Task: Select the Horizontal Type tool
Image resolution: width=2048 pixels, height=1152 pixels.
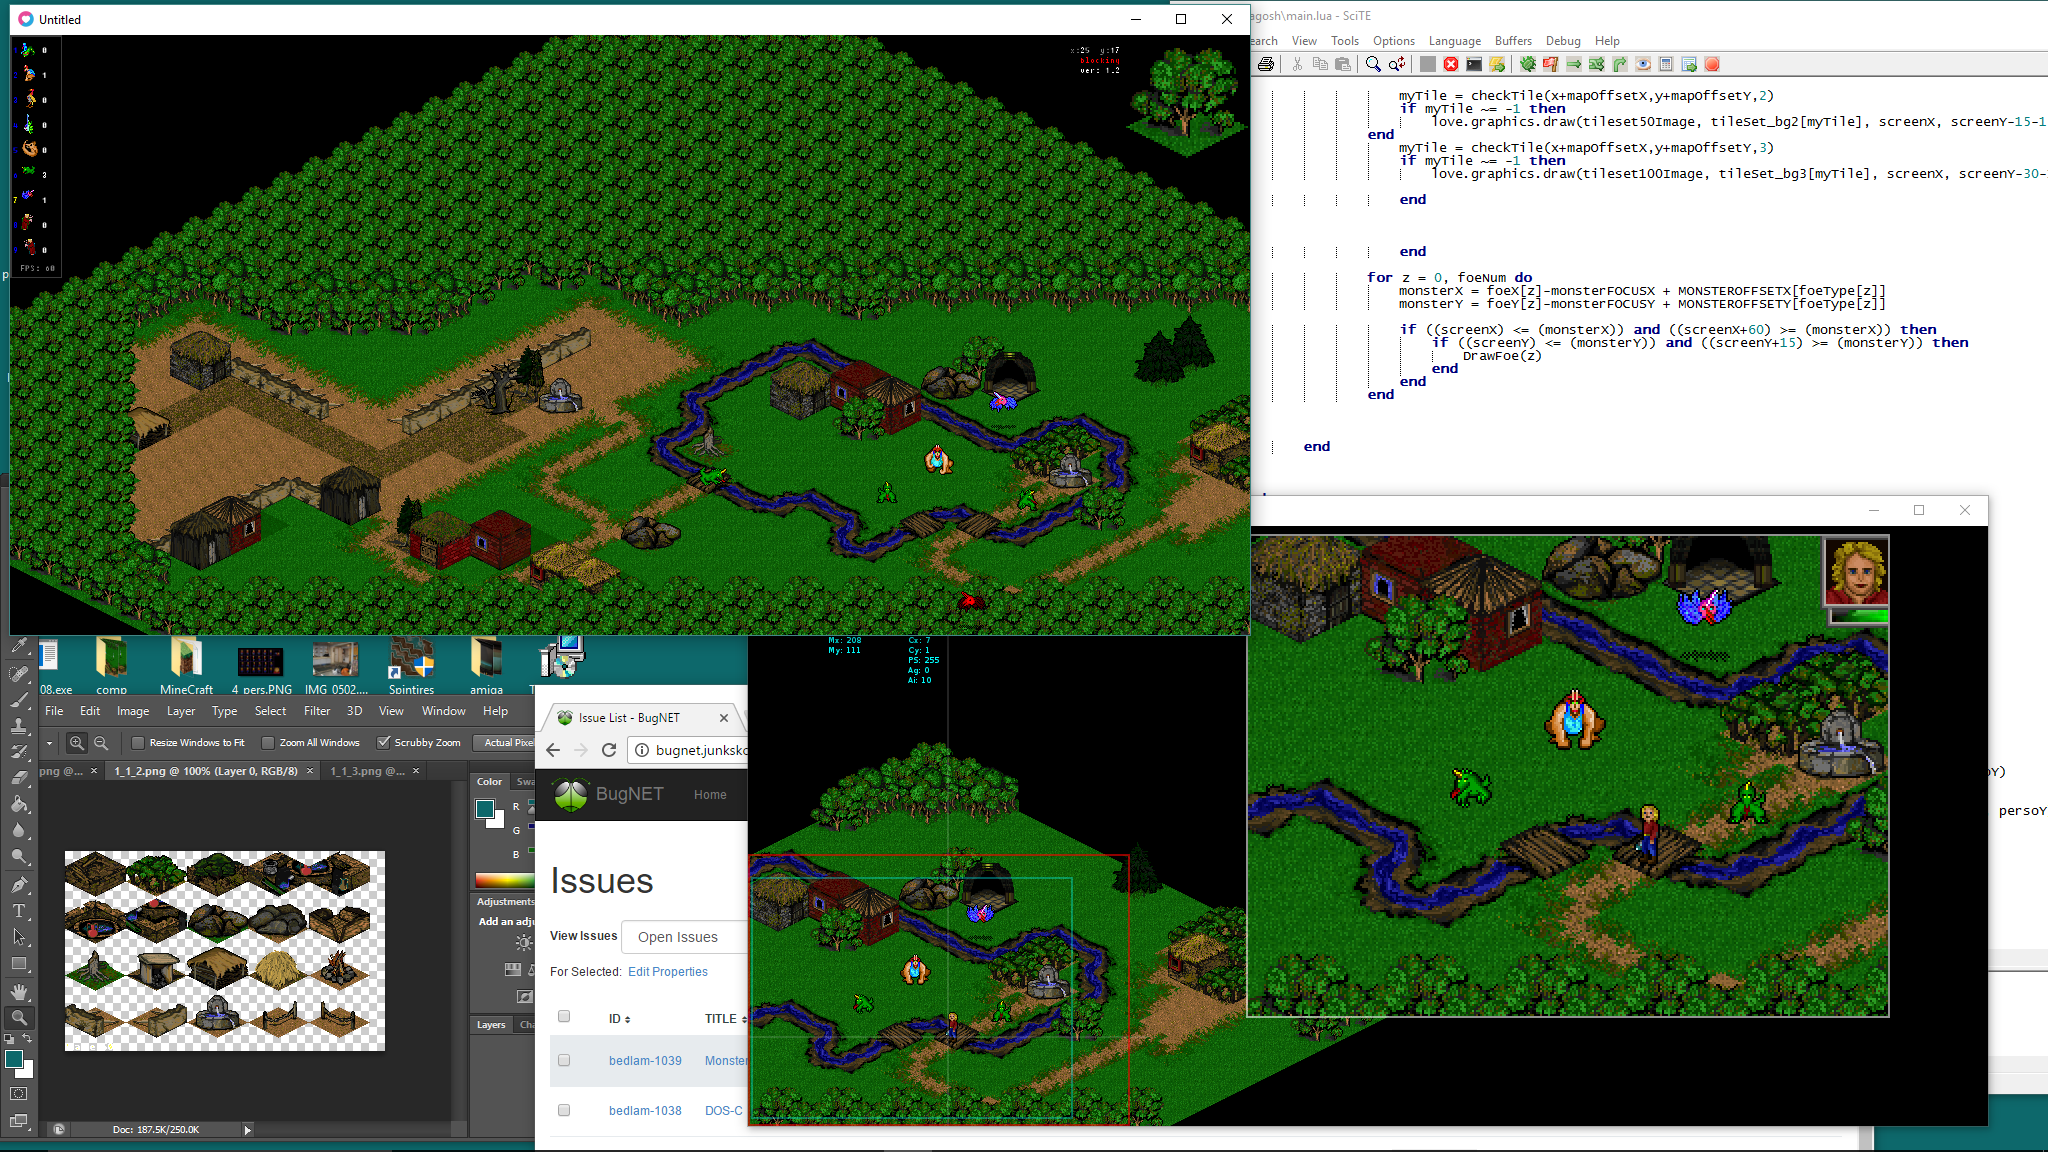Action: point(19,911)
